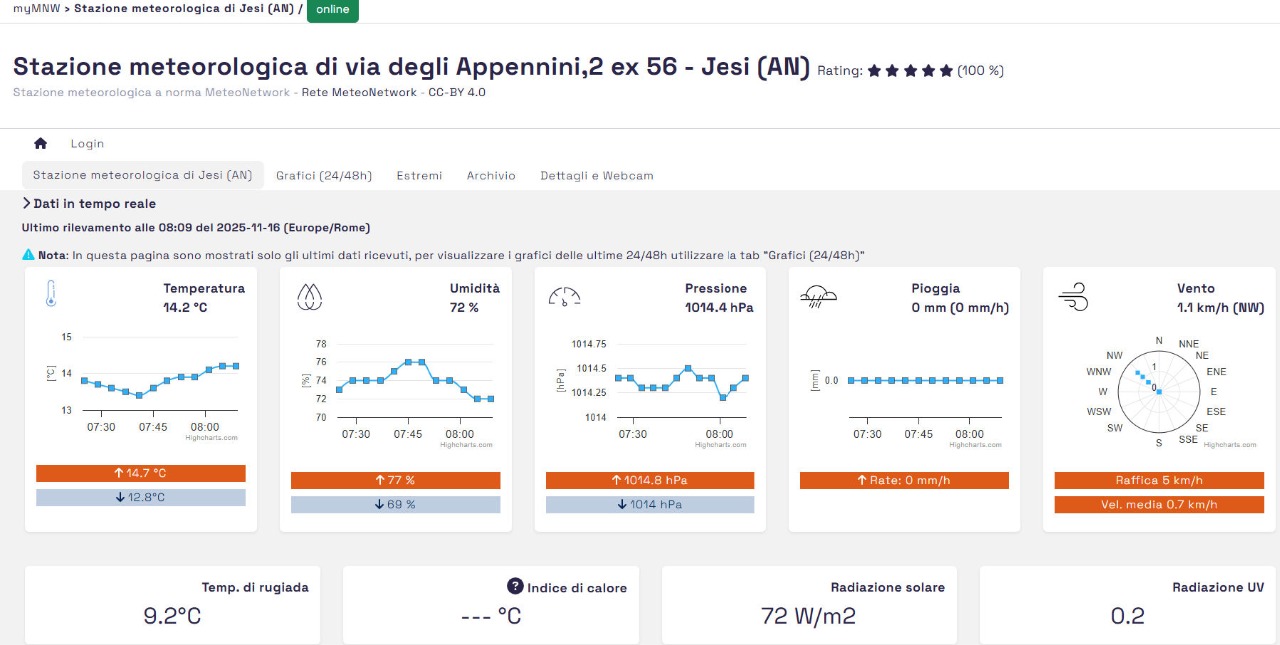Click the warning bell icon beside Nota
The width and height of the screenshot is (1280, 645).
click(x=28, y=255)
